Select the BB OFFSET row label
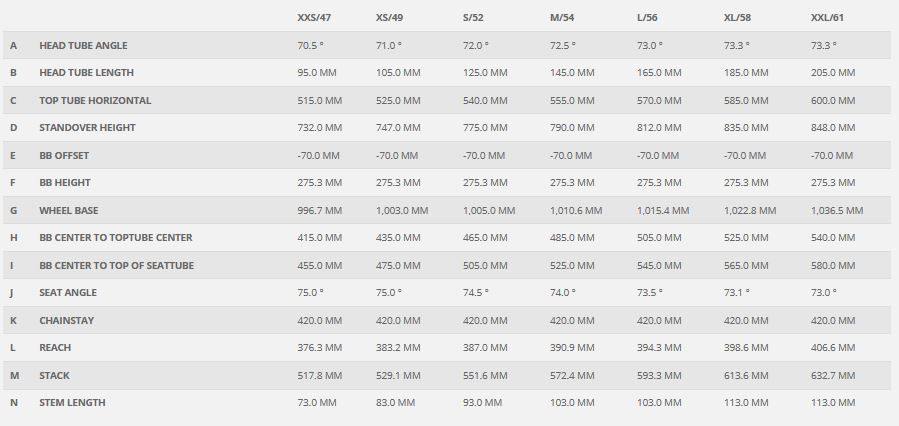The image size is (899, 426). pyautogui.click(x=64, y=156)
